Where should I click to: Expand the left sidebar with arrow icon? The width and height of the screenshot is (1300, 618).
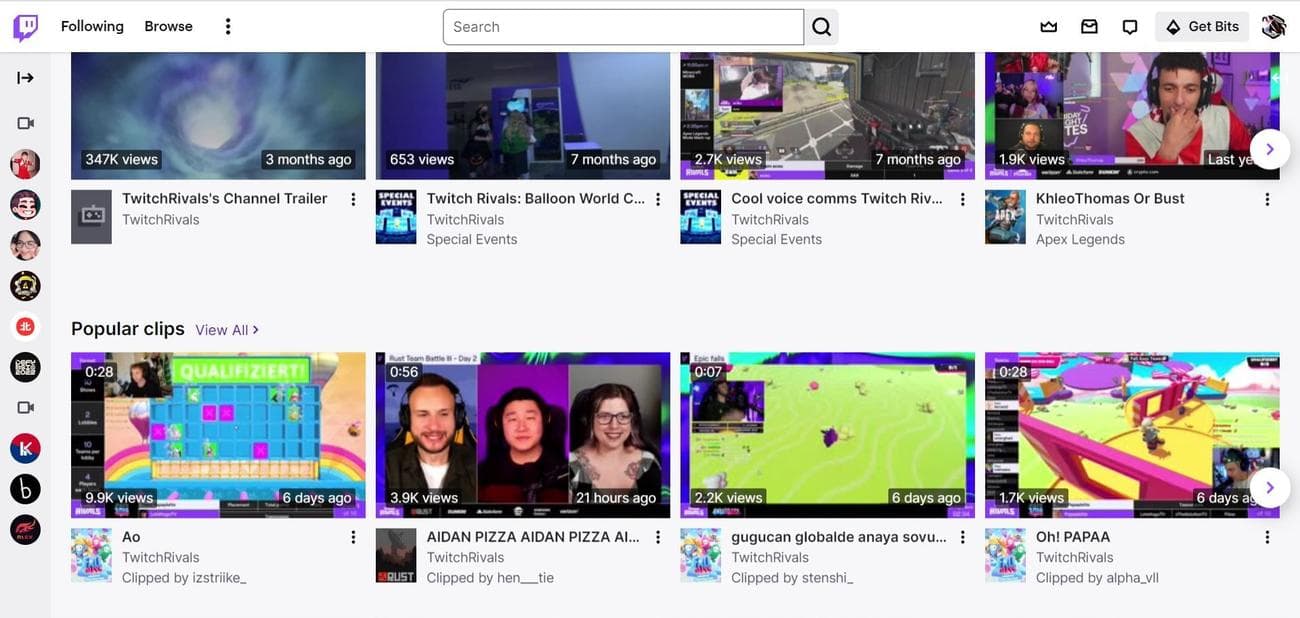click(25, 78)
